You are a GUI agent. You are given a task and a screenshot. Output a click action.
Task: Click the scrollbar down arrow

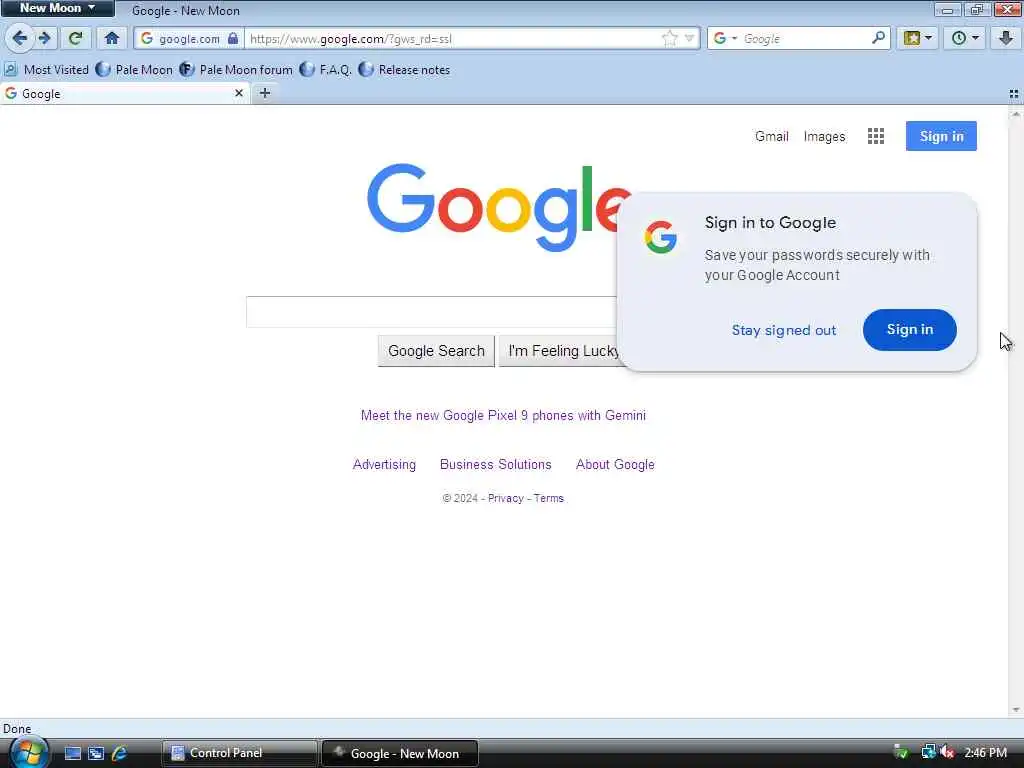(1016, 710)
